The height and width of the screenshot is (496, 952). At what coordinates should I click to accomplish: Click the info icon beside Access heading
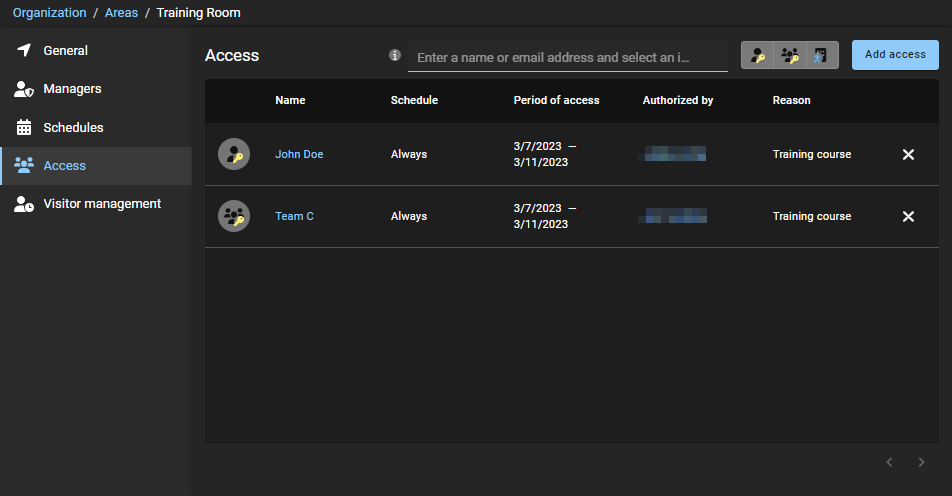pyautogui.click(x=395, y=55)
